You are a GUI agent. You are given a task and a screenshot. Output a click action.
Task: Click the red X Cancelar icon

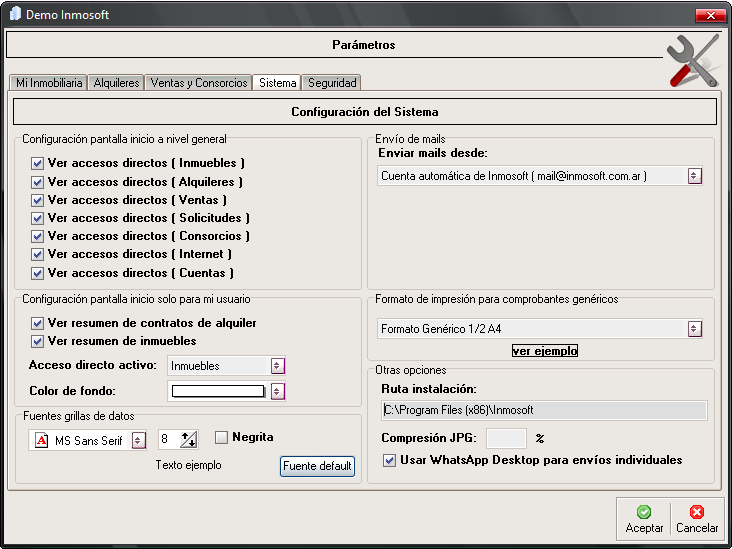pos(697,512)
